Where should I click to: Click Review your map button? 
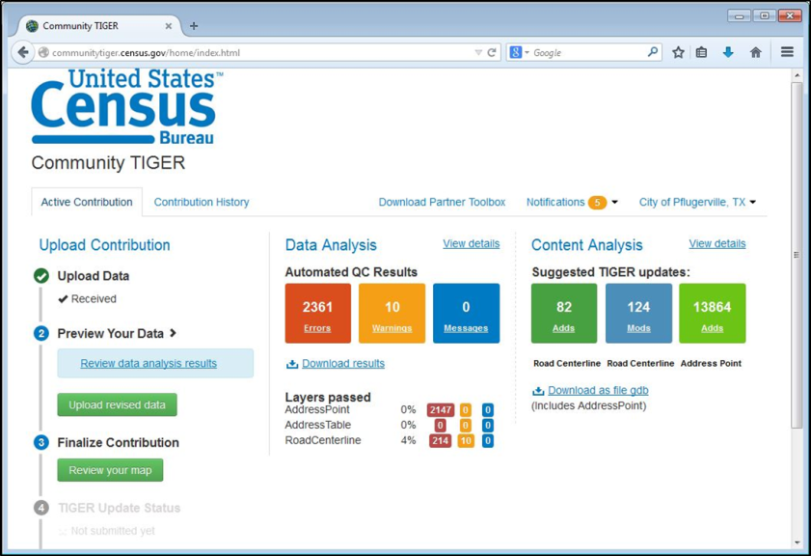point(110,470)
